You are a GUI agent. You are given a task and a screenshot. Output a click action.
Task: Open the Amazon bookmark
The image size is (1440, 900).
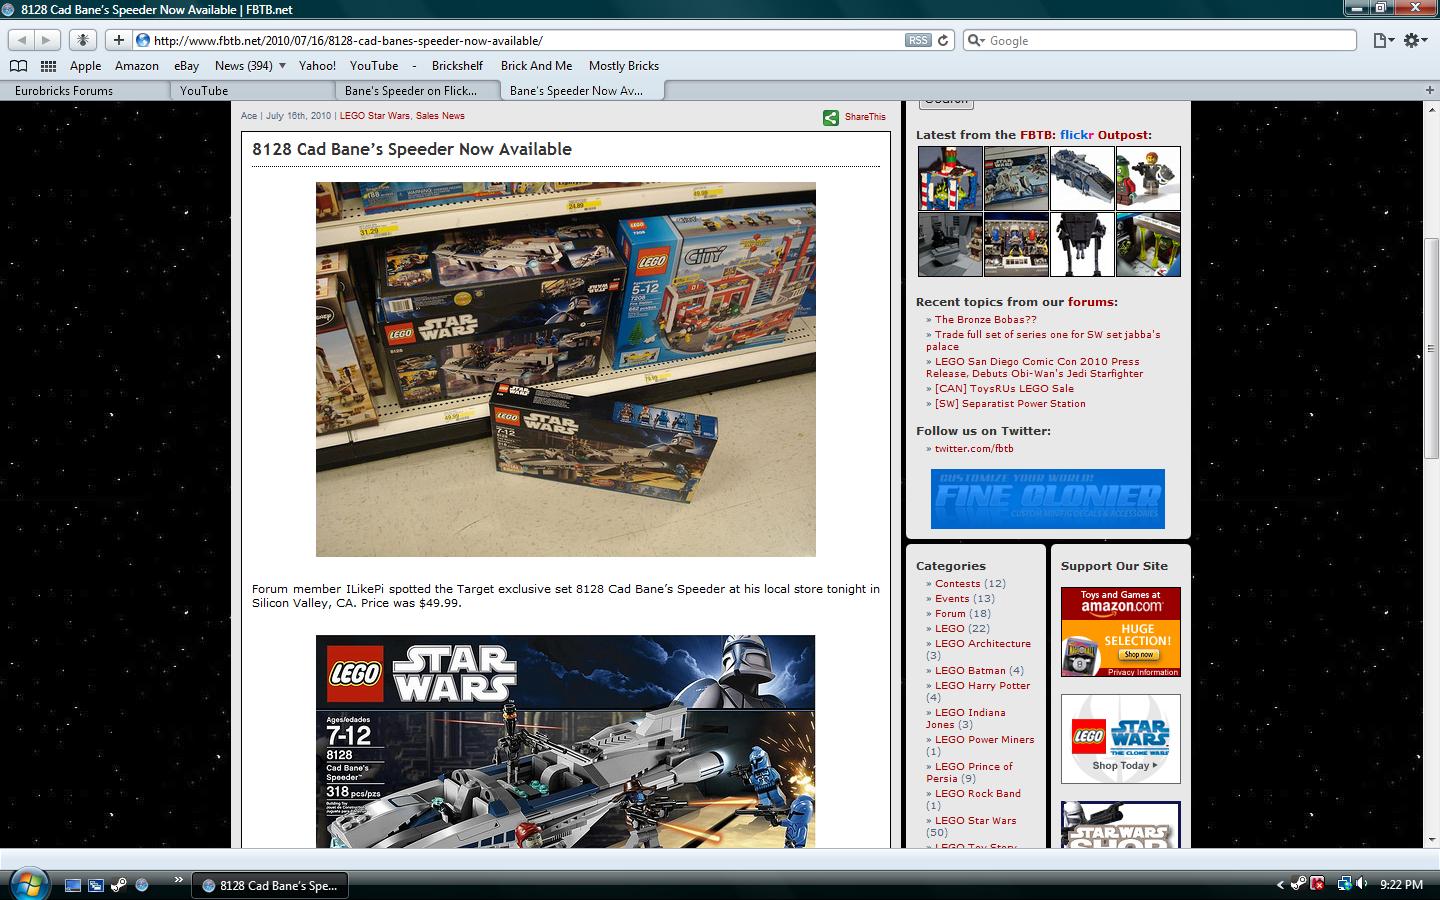[137, 66]
